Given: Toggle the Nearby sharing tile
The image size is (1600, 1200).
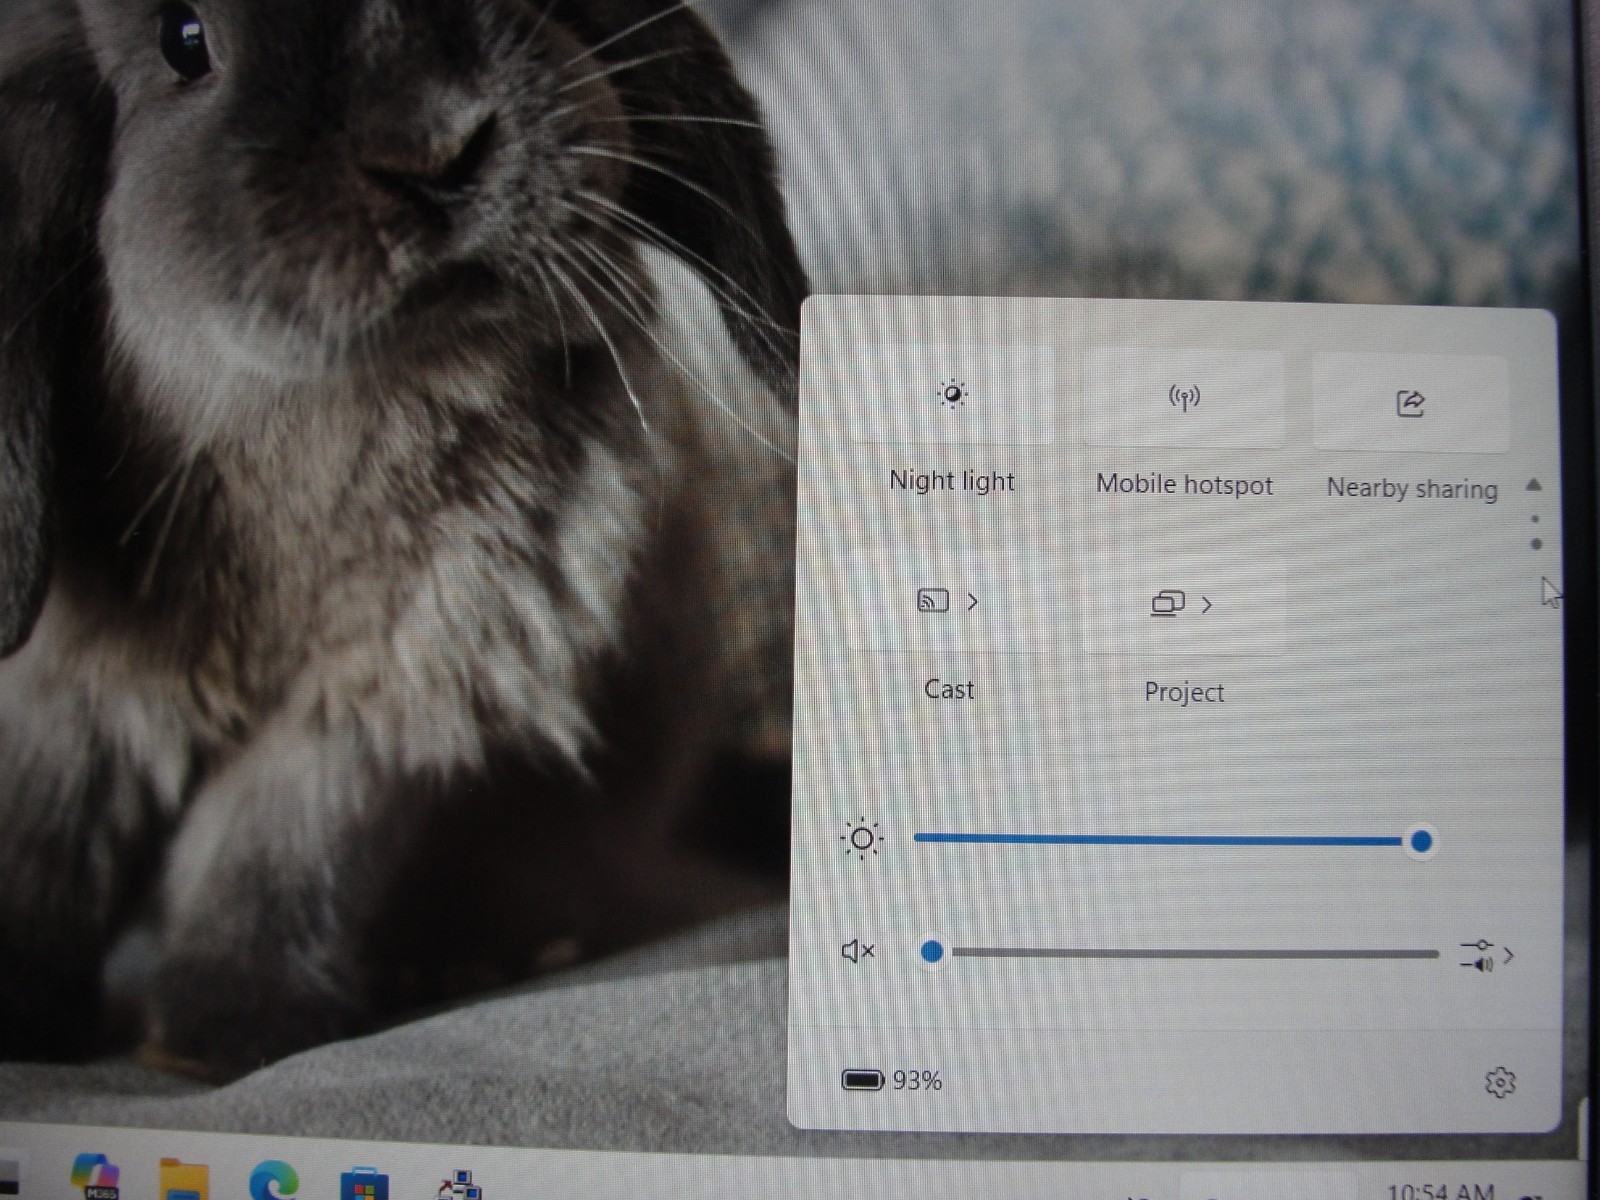Looking at the screenshot, I should (1410, 403).
